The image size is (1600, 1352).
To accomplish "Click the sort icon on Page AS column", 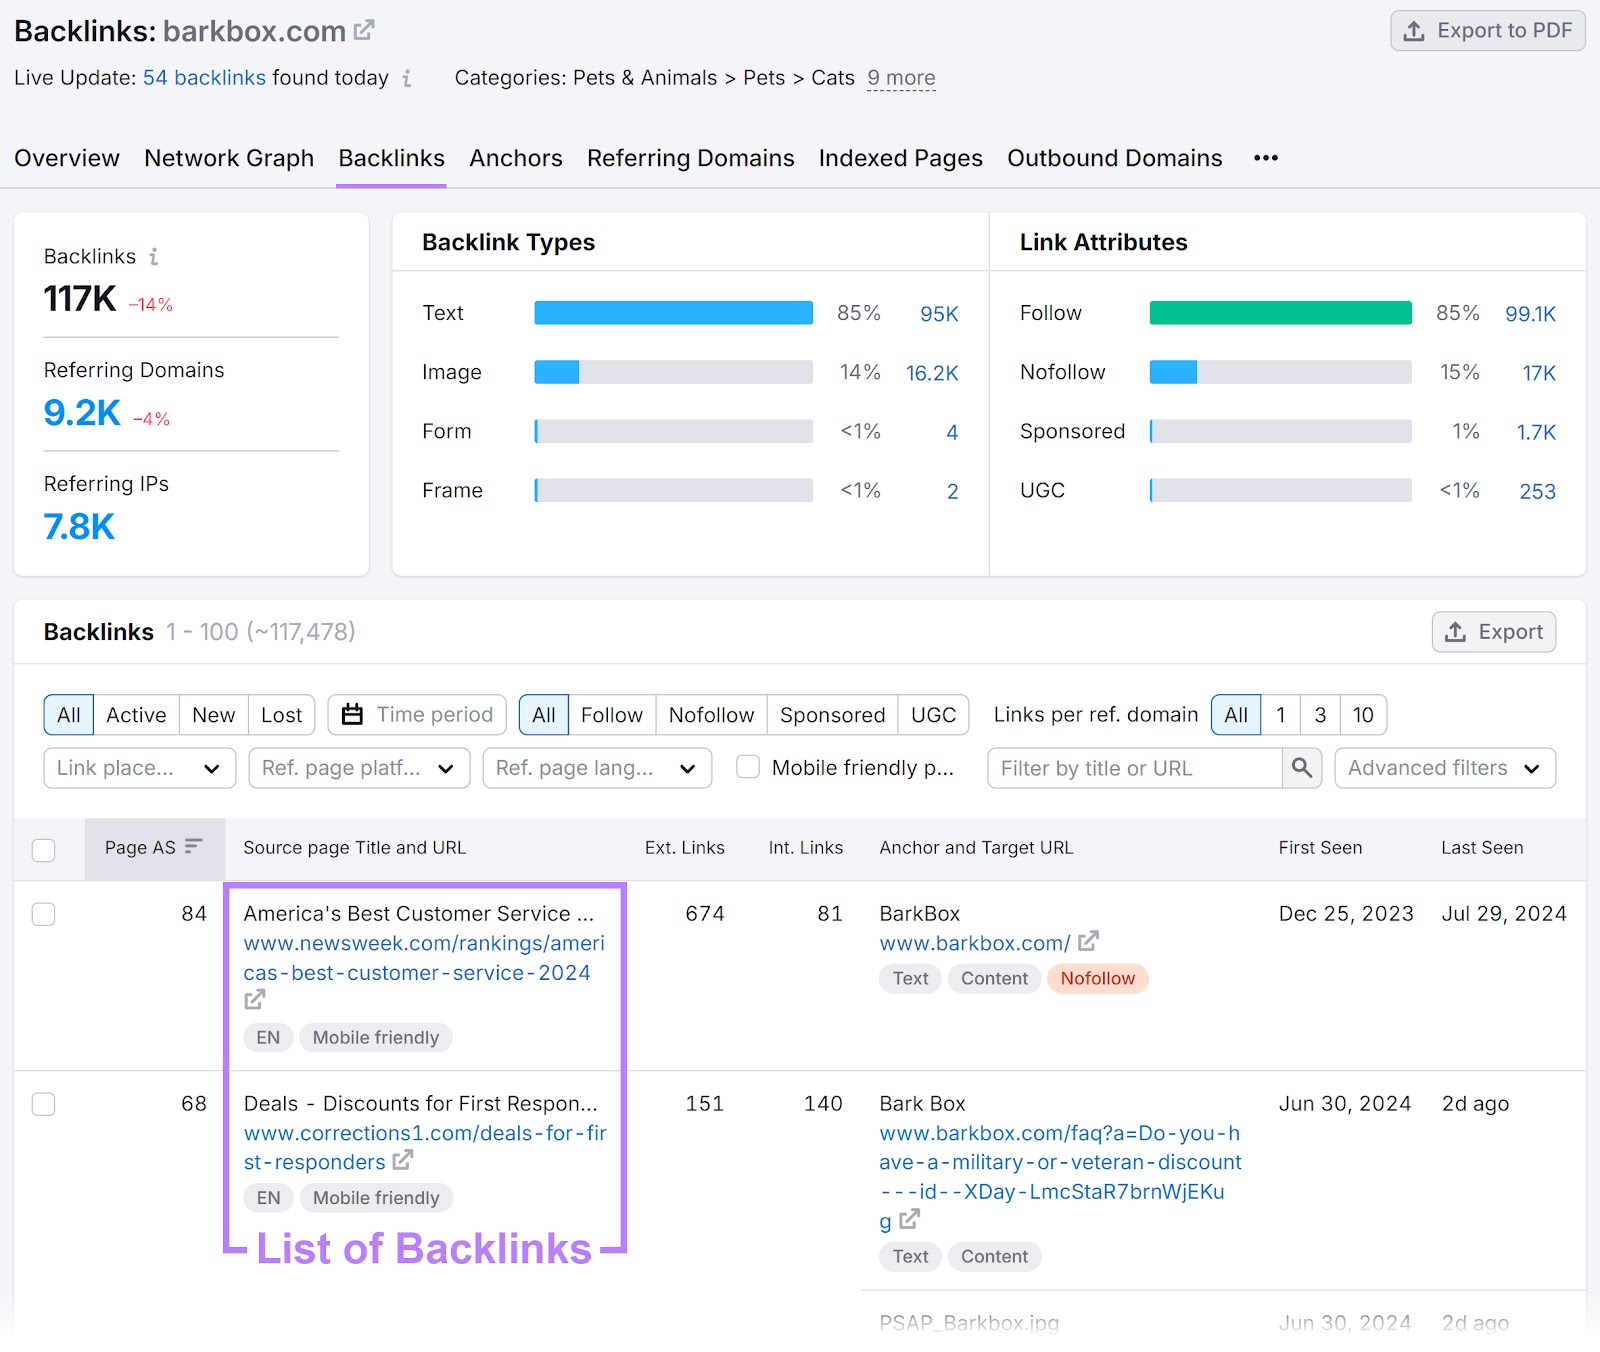I will (x=194, y=847).
